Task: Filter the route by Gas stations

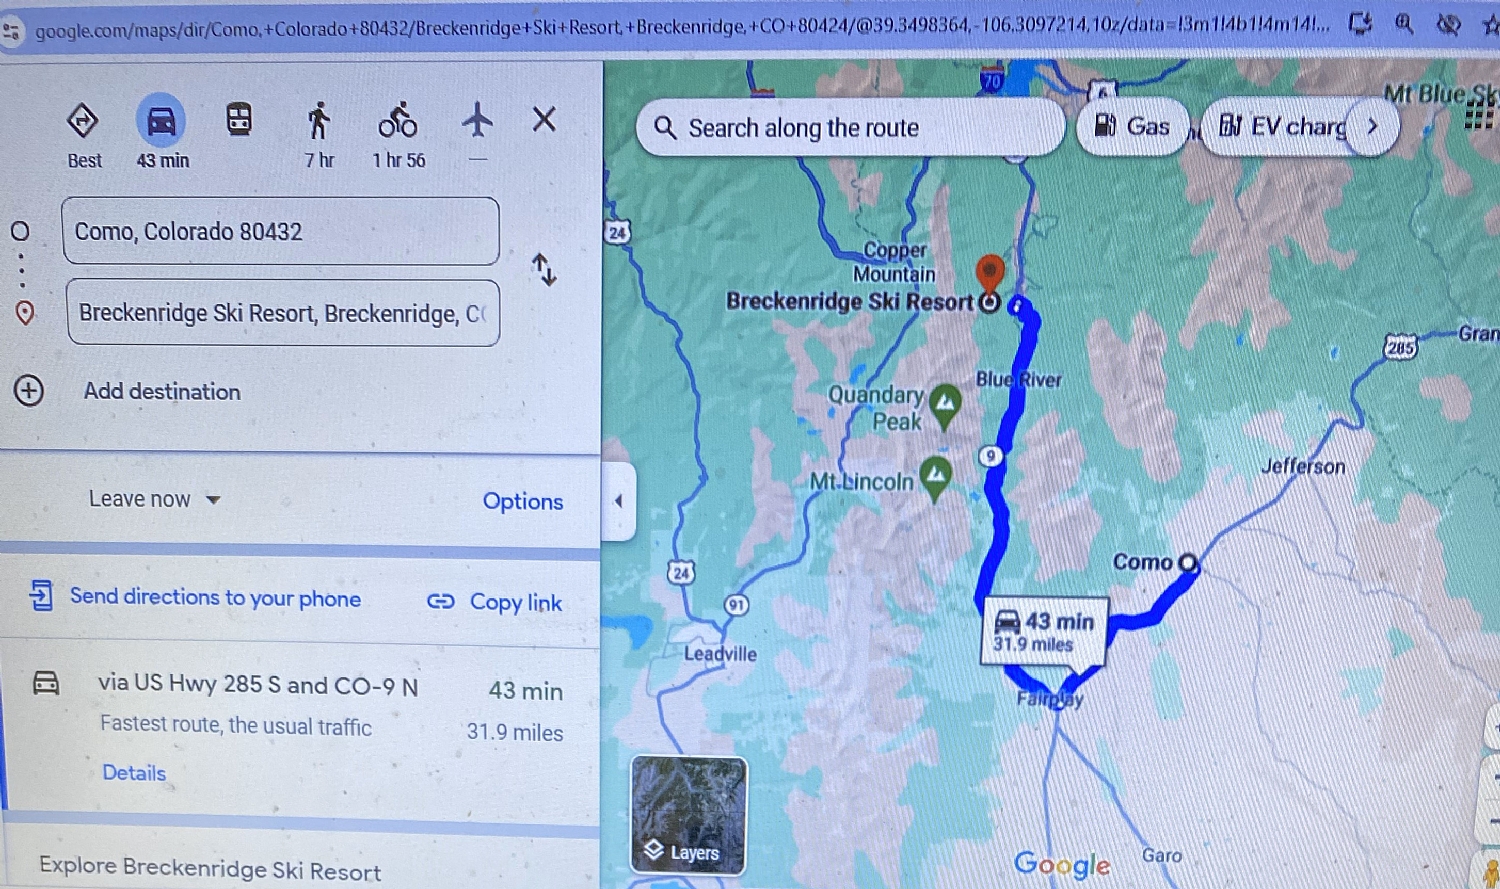Action: coord(1132,126)
